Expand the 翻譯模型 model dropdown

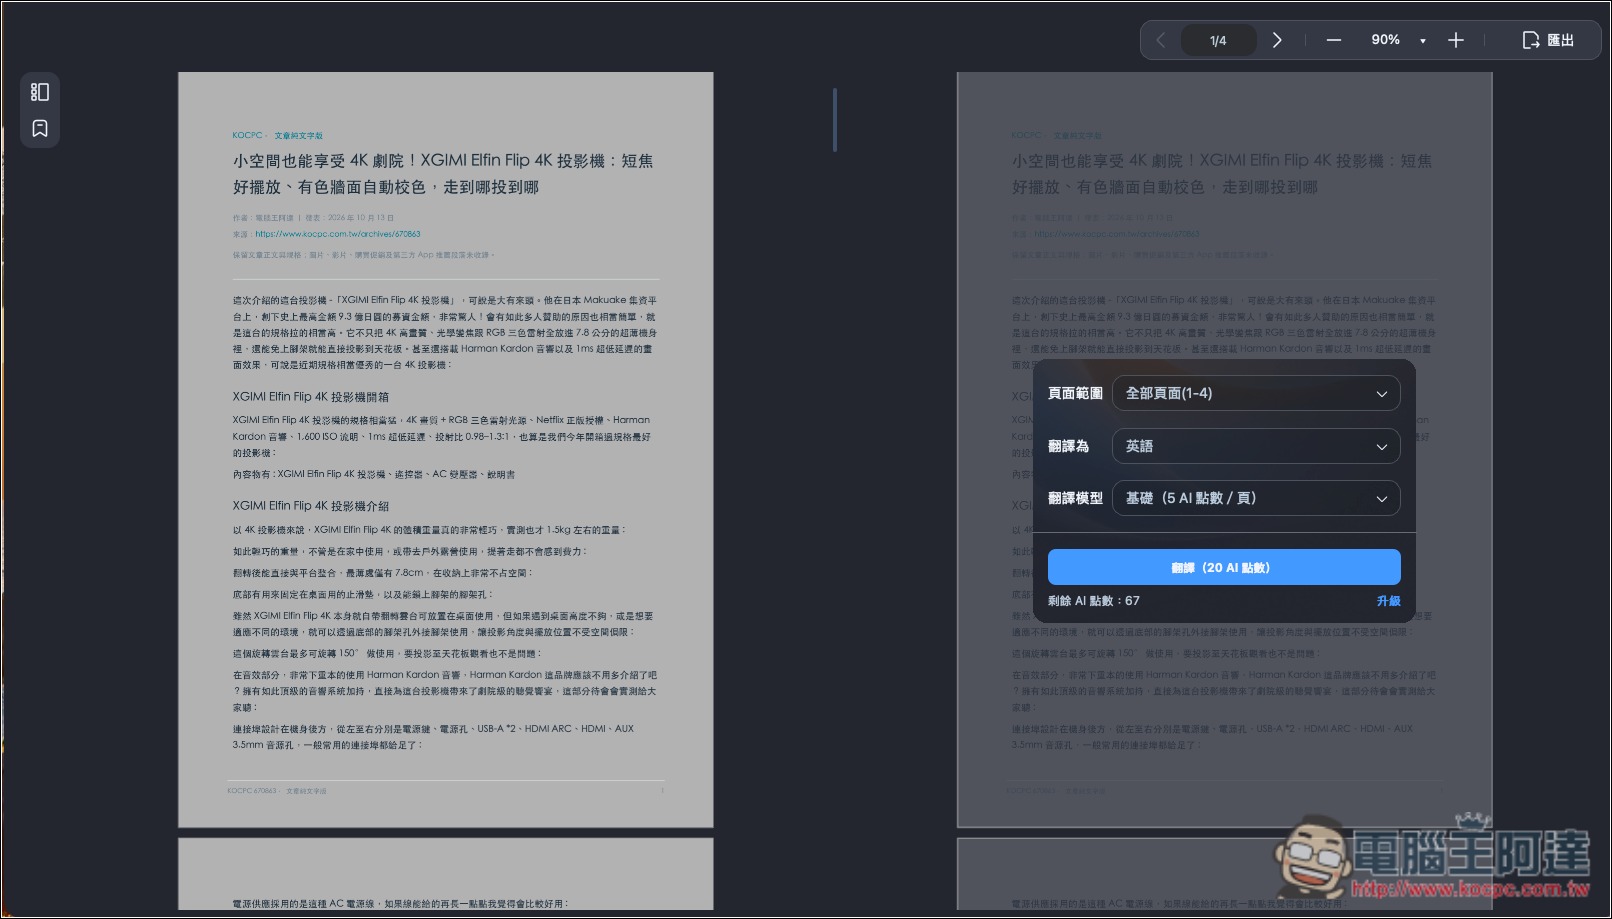pos(1256,498)
